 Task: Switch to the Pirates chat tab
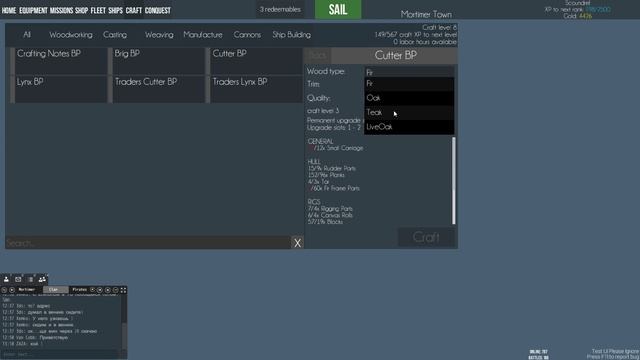point(79,290)
